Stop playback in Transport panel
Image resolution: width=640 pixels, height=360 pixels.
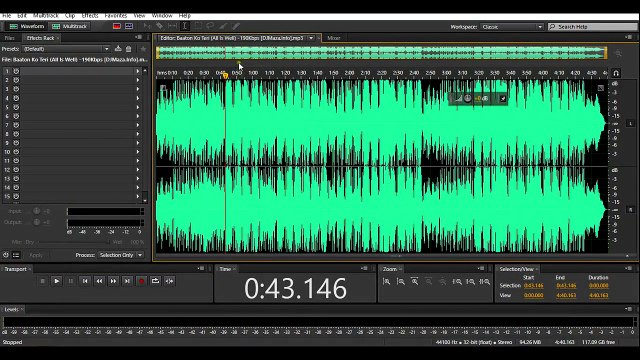pos(42,281)
